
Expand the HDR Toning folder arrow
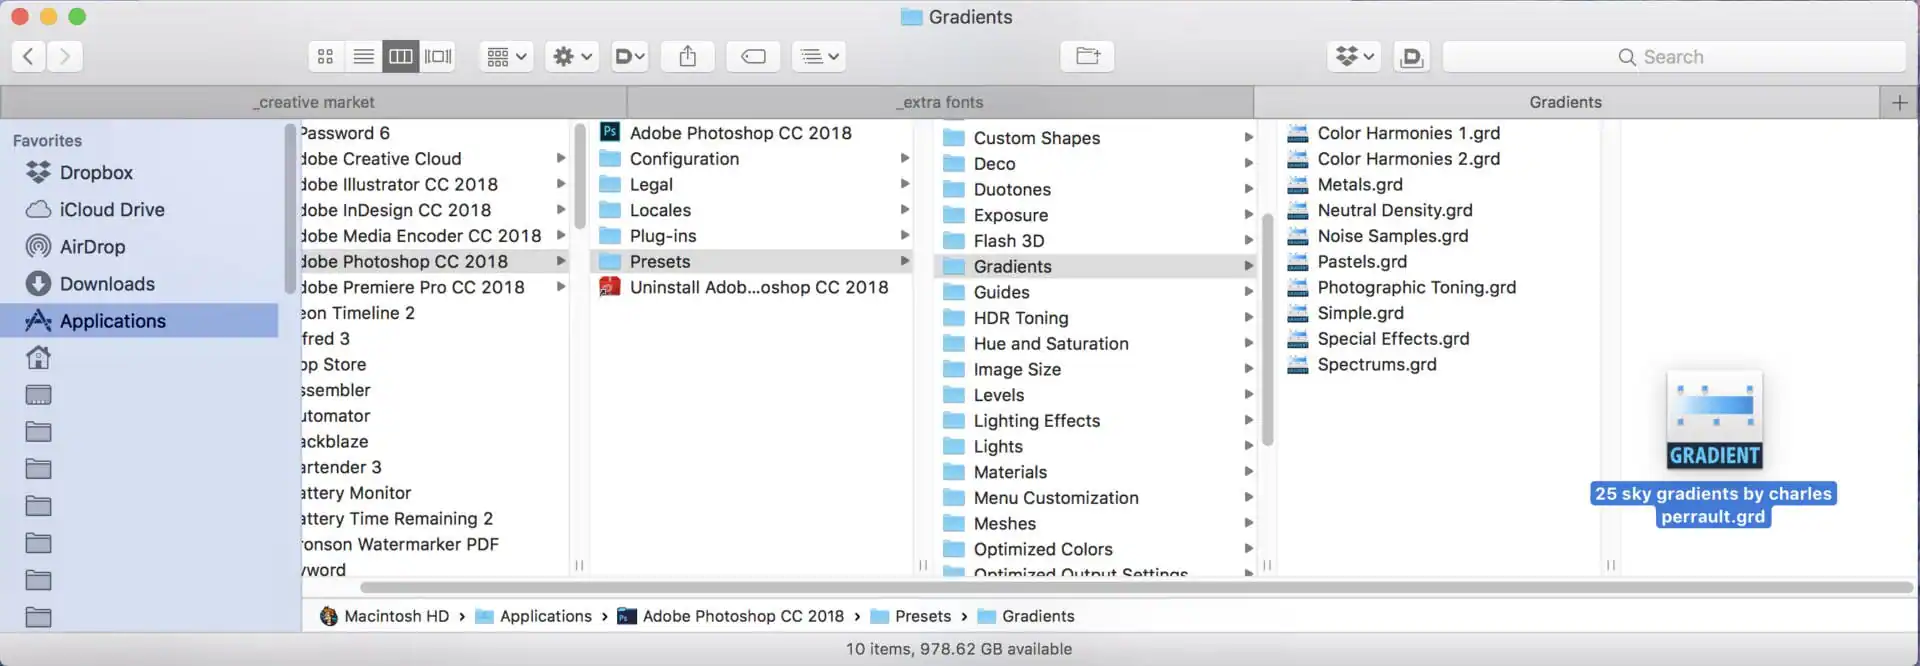[x=1248, y=317]
